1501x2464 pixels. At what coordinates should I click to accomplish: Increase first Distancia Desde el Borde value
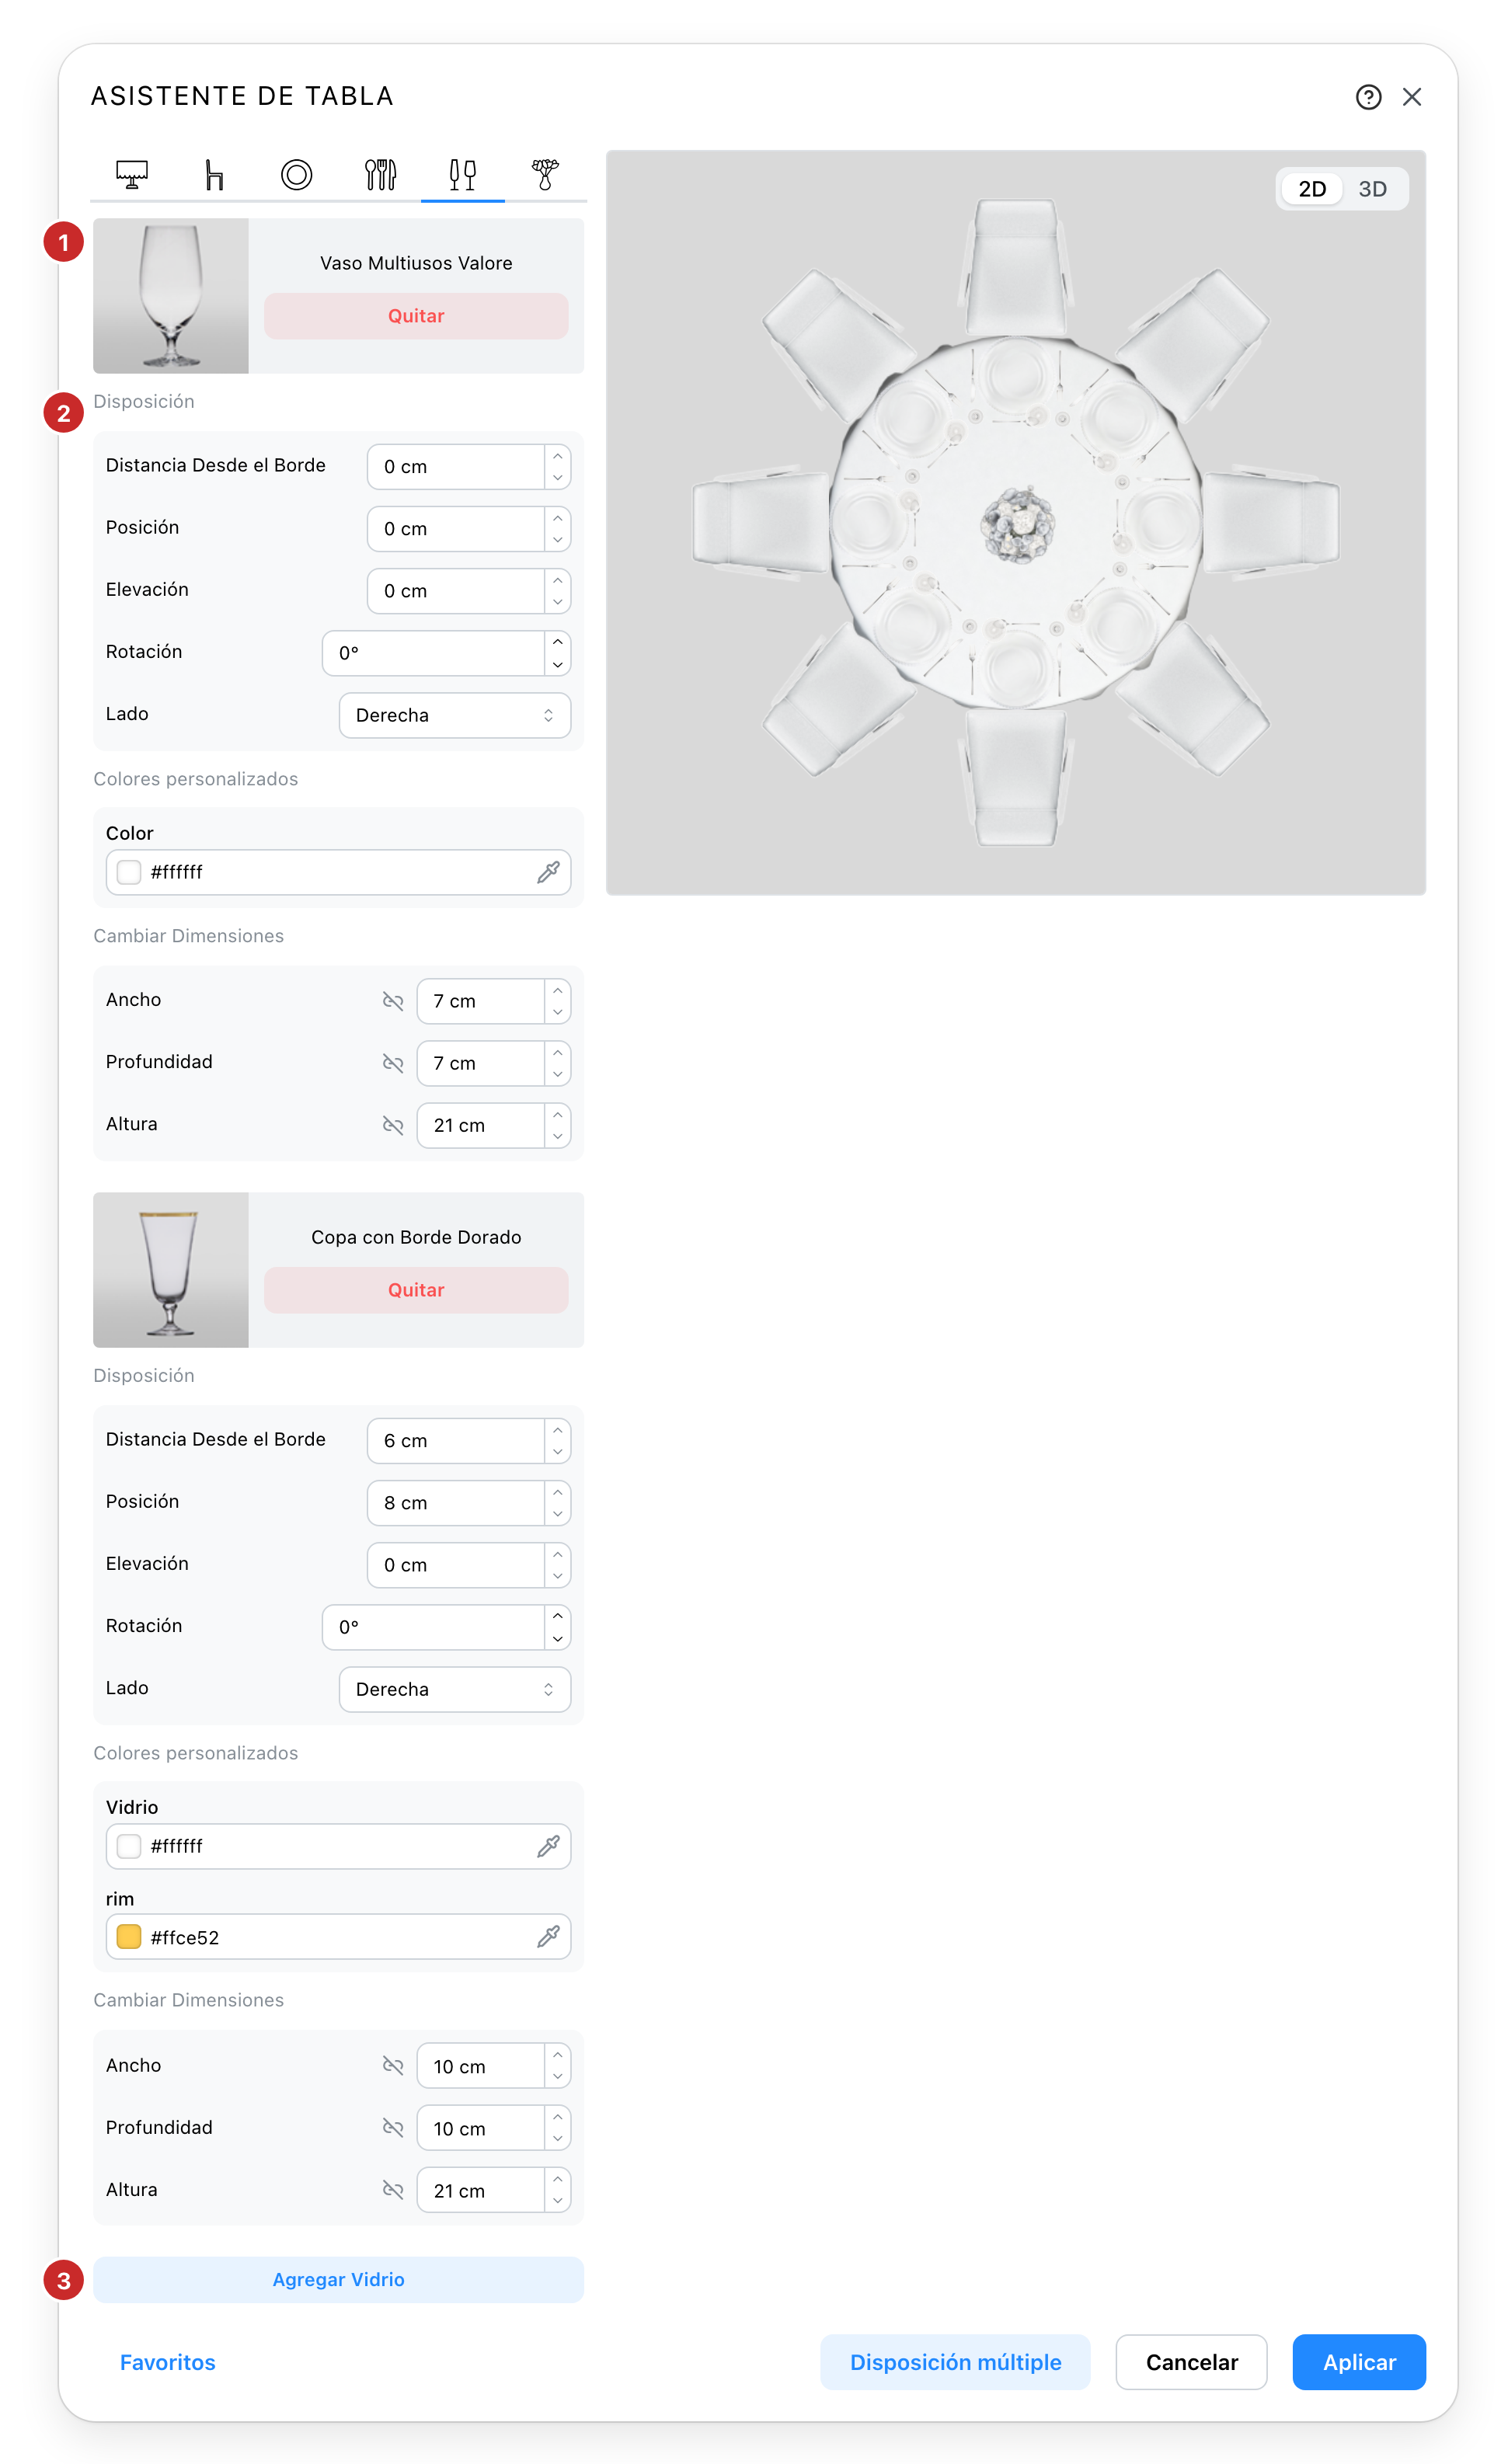558,456
